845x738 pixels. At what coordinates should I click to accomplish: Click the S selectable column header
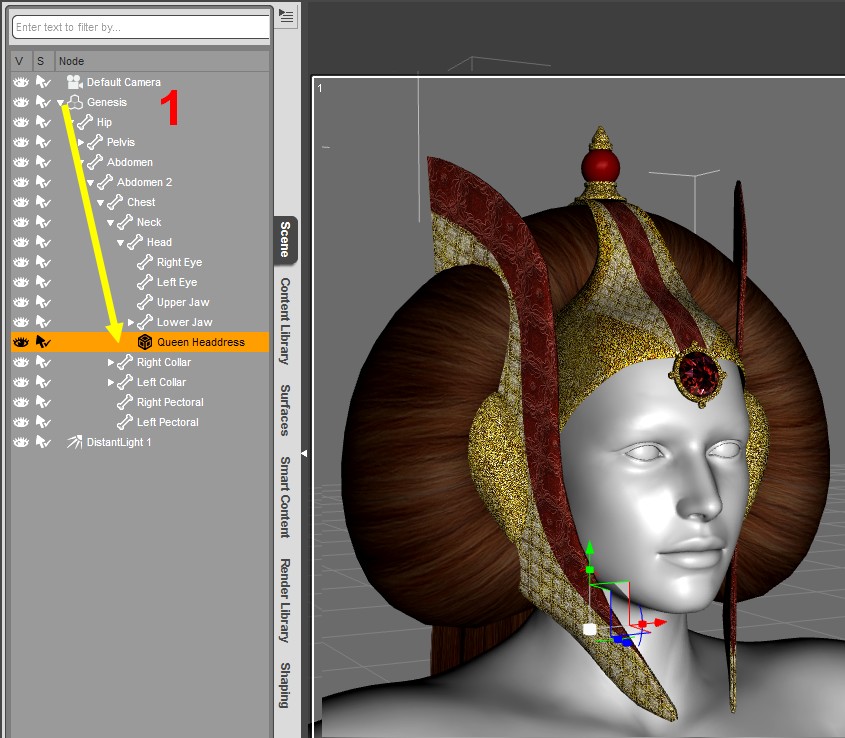43,61
